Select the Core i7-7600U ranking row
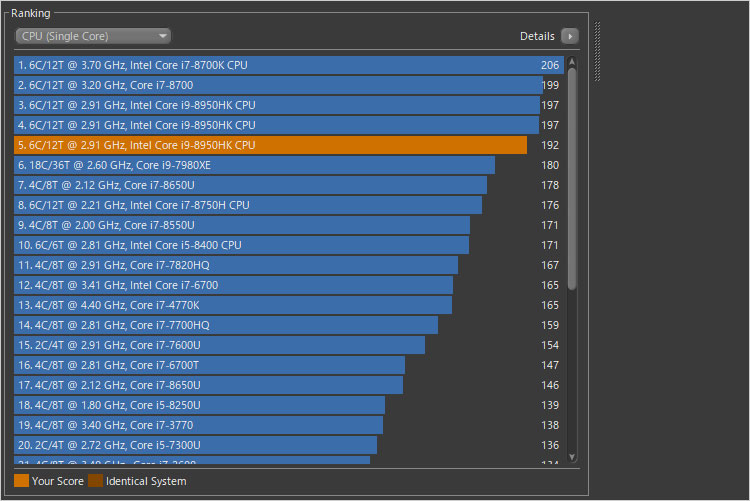 [x=218, y=345]
